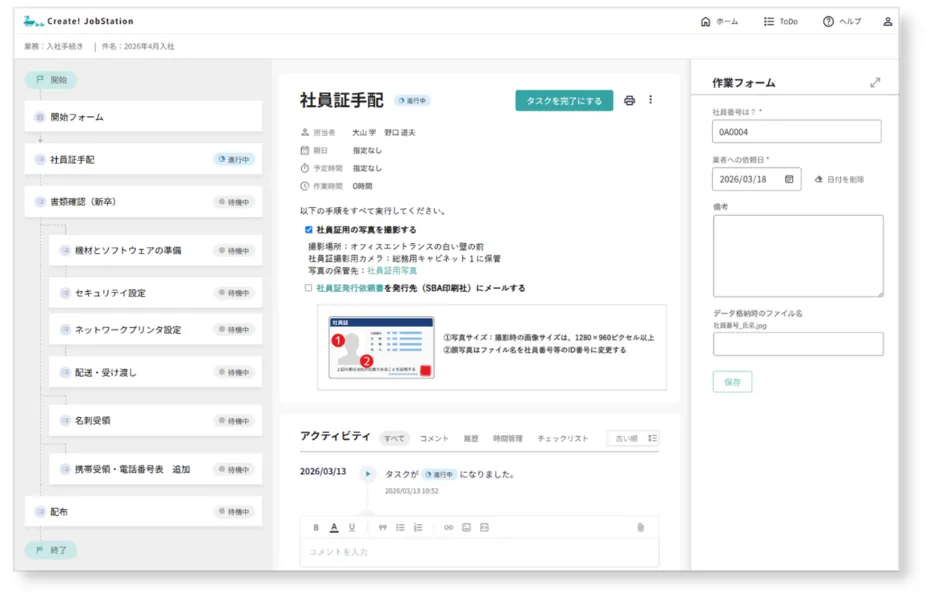This screenshot has height=610, width=950.
Task: Print the task via printer icon
Action: click(629, 100)
